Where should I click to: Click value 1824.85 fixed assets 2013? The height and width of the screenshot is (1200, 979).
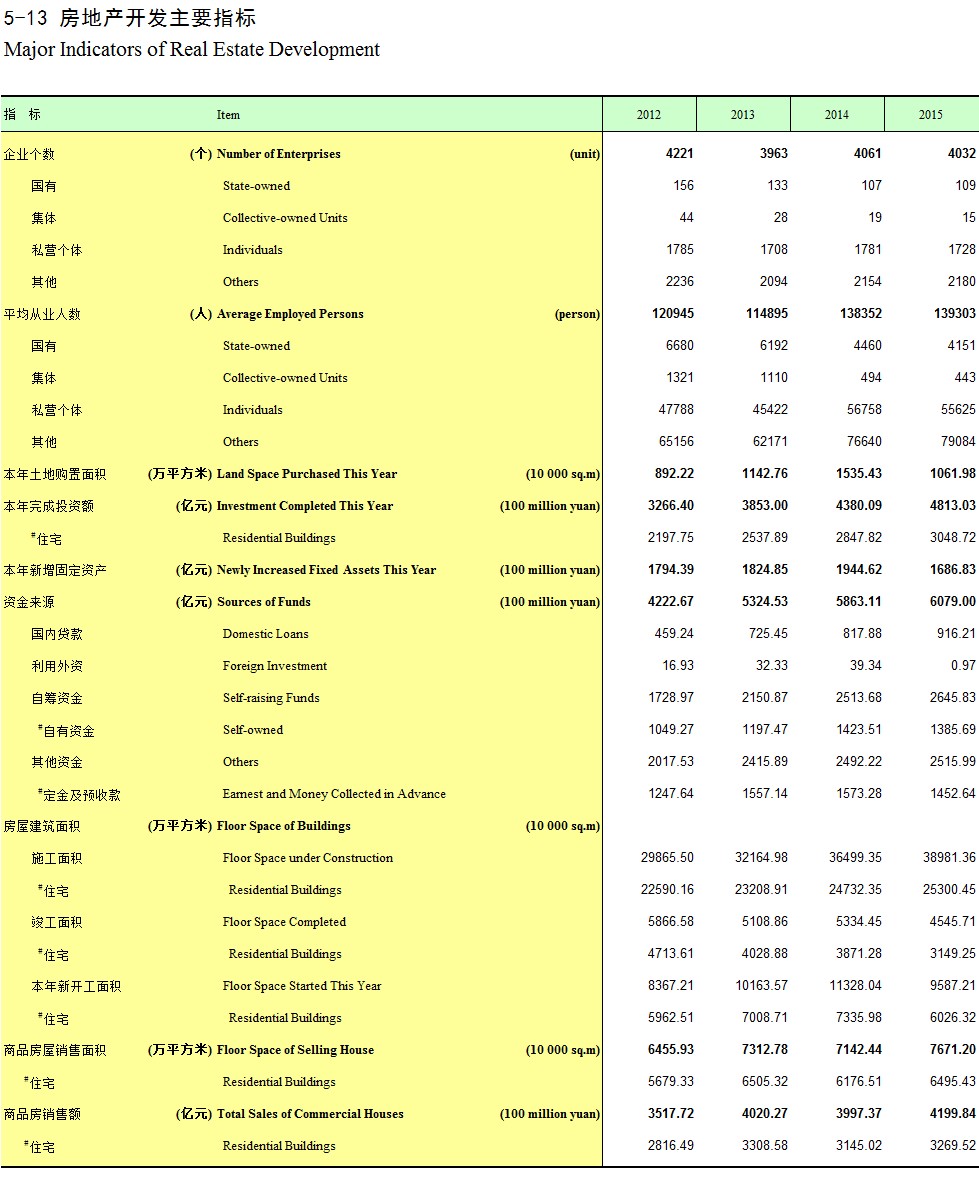pyautogui.click(x=765, y=570)
